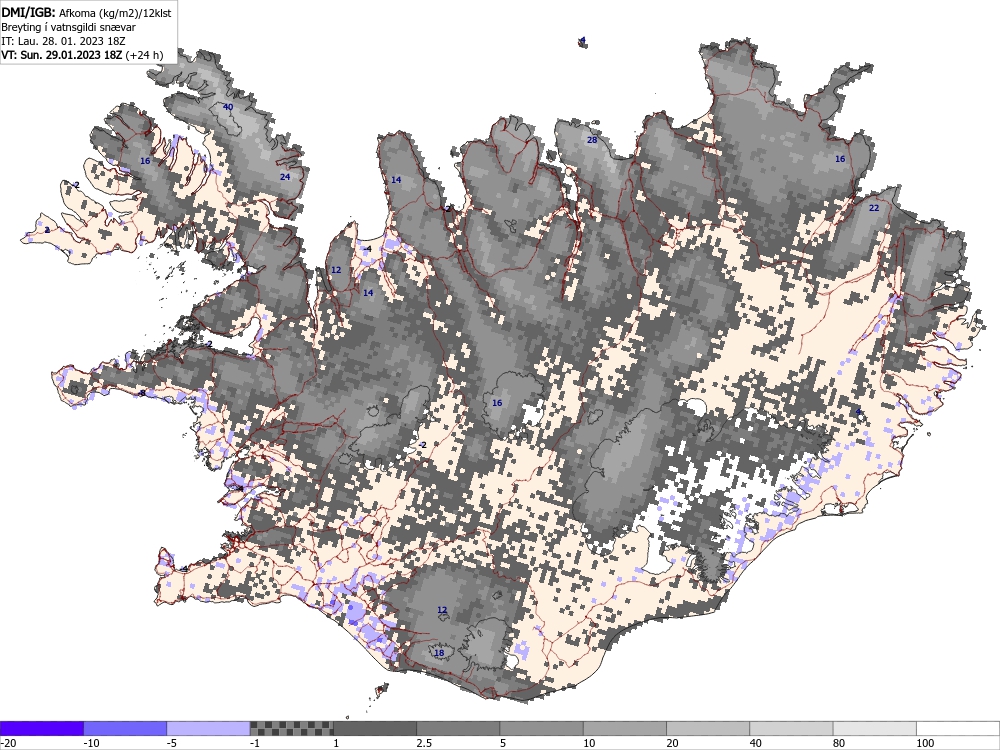Click the "-5" legend scale label

pyautogui.click(x=173, y=744)
